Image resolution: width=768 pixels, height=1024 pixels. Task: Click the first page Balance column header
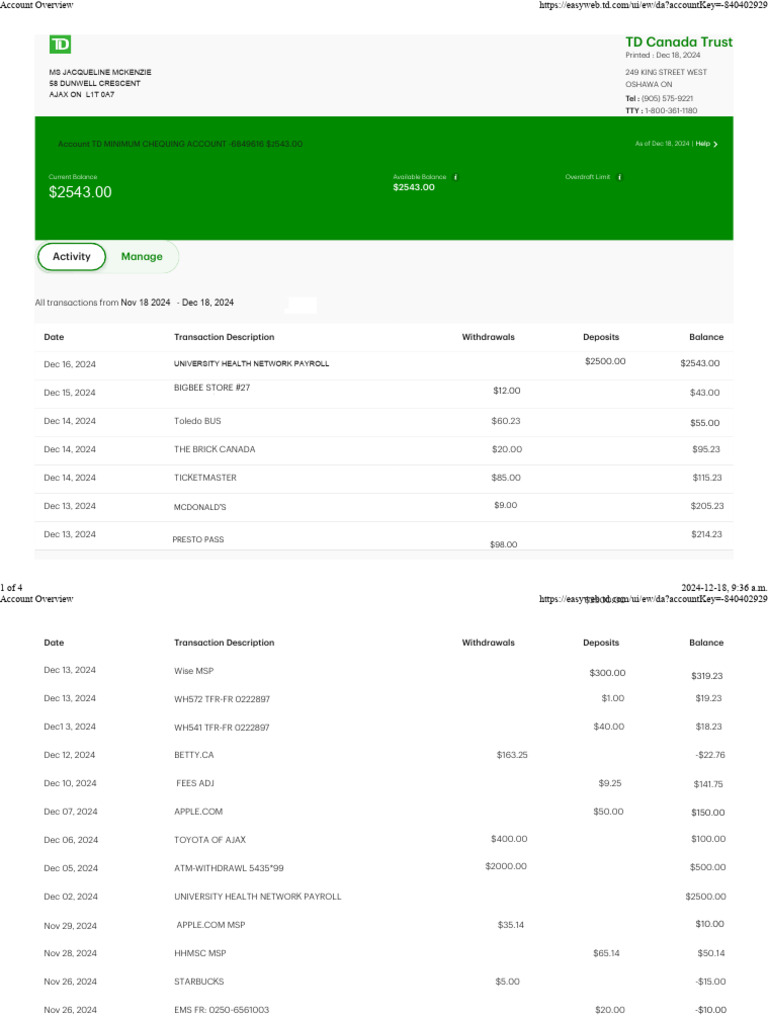coord(706,337)
